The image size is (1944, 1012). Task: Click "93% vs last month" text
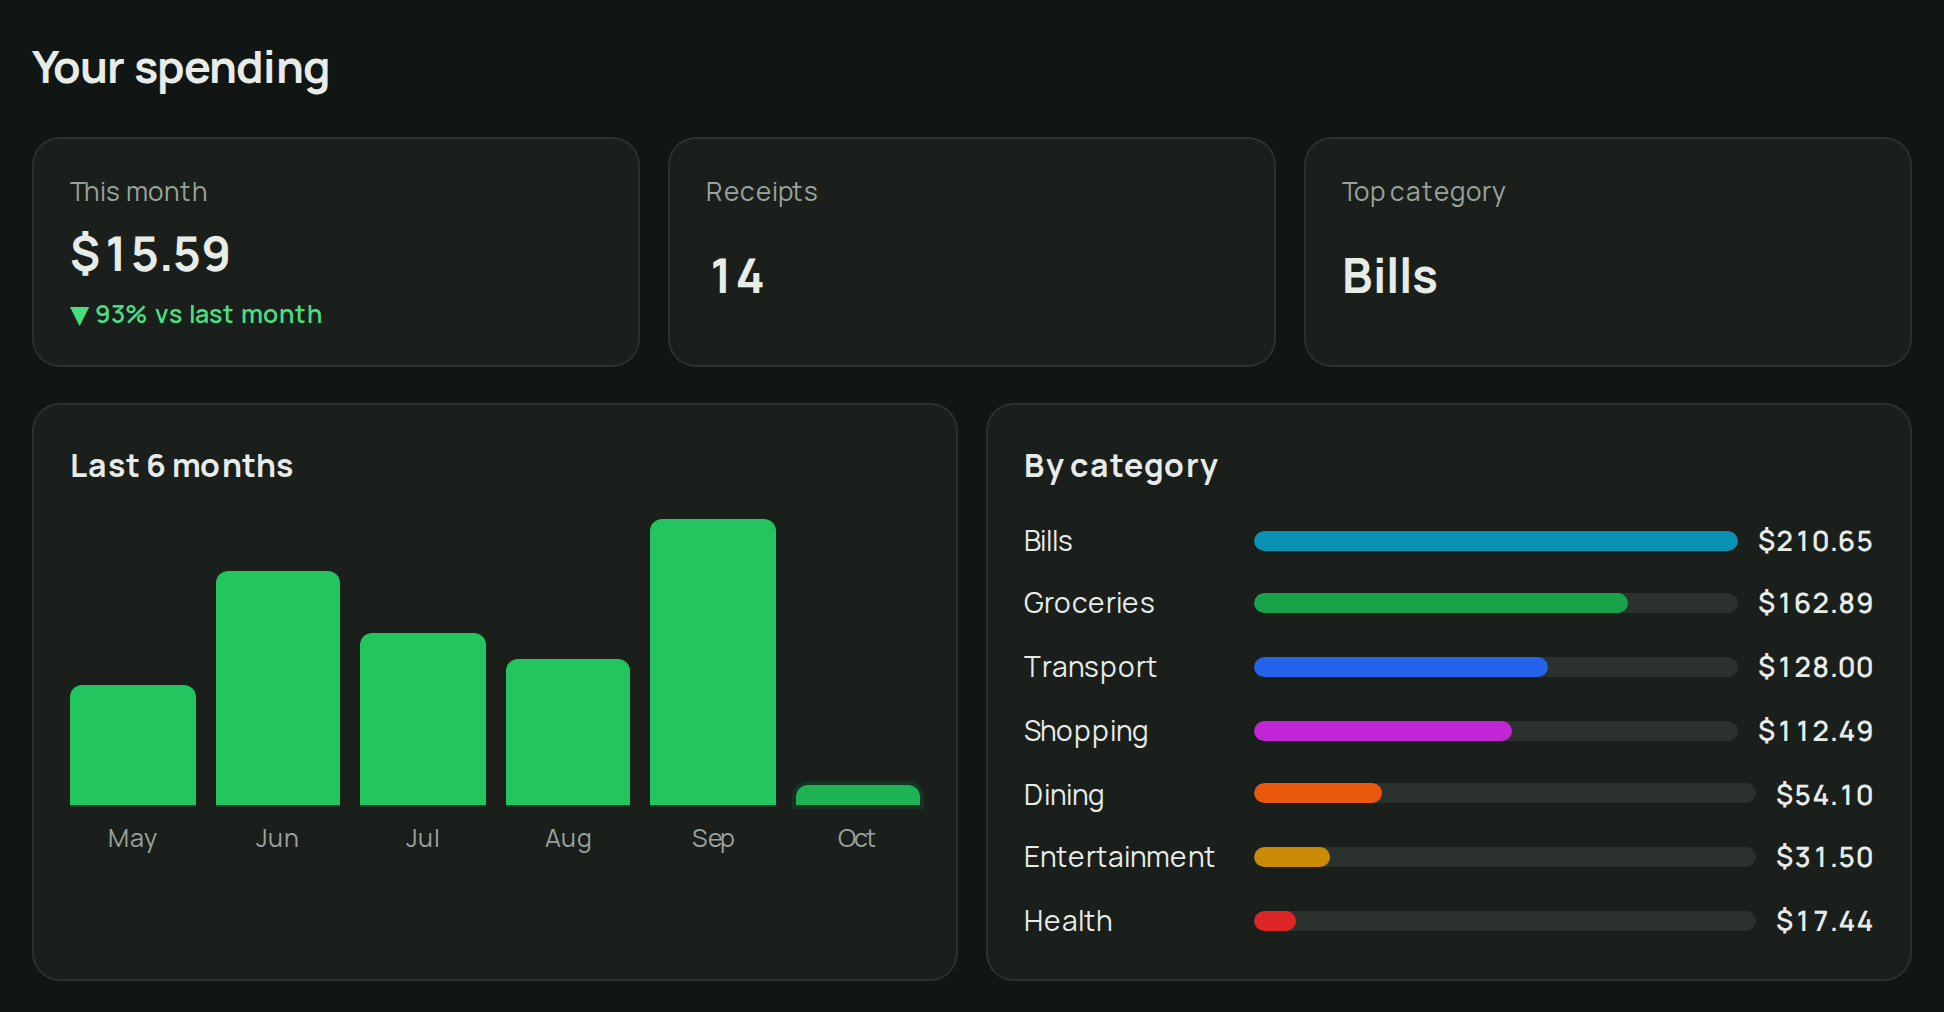pos(209,314)
